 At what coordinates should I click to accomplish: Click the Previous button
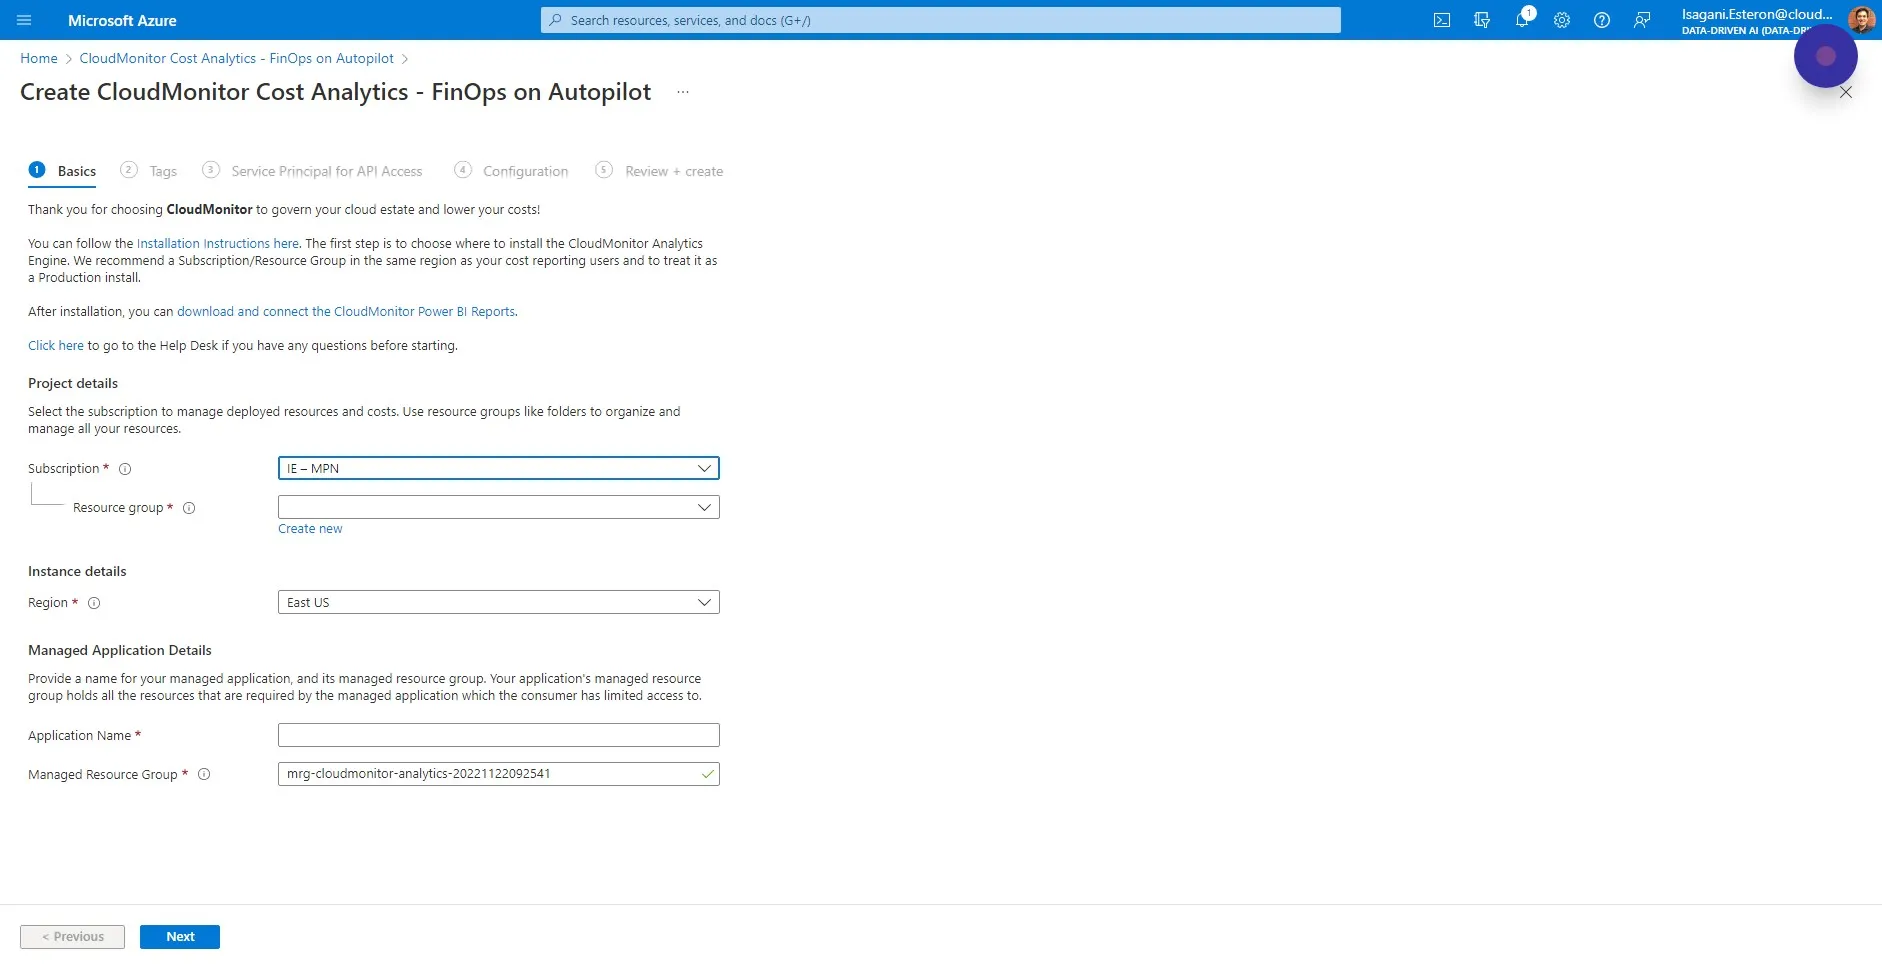[x=72, y=937]
